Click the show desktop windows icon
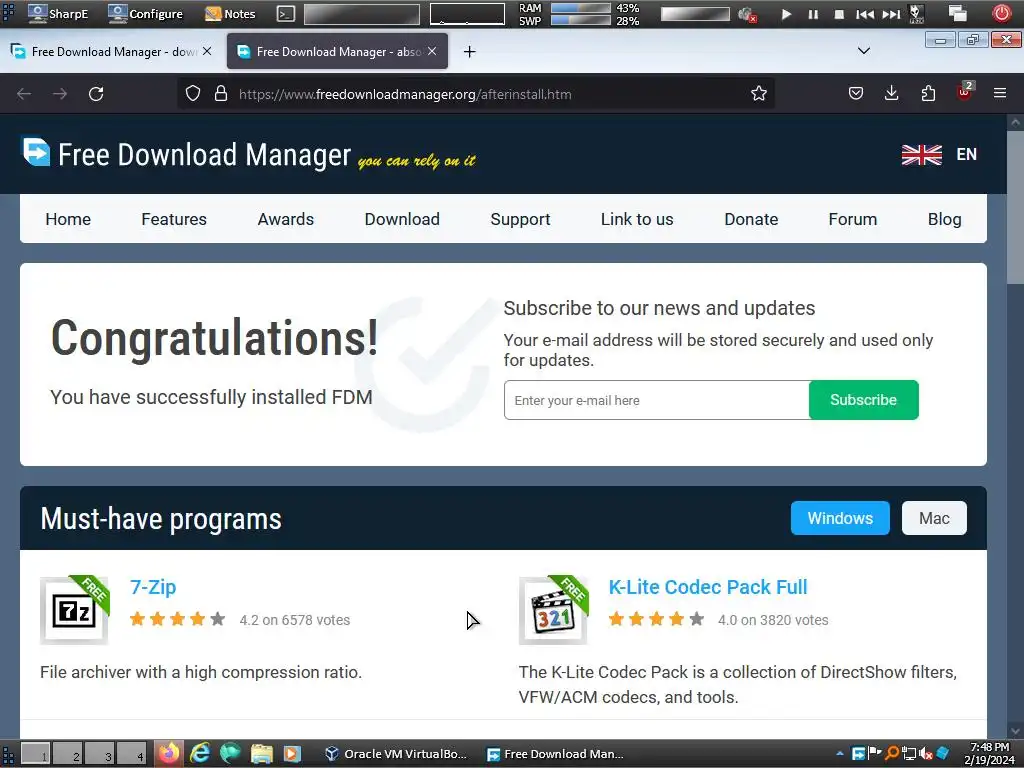 point(957,13)
